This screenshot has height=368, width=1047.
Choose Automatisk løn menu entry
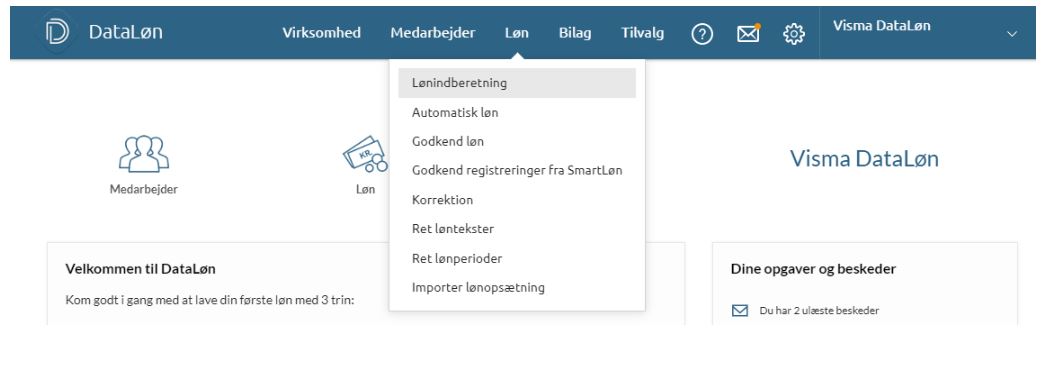pos(517,112)
